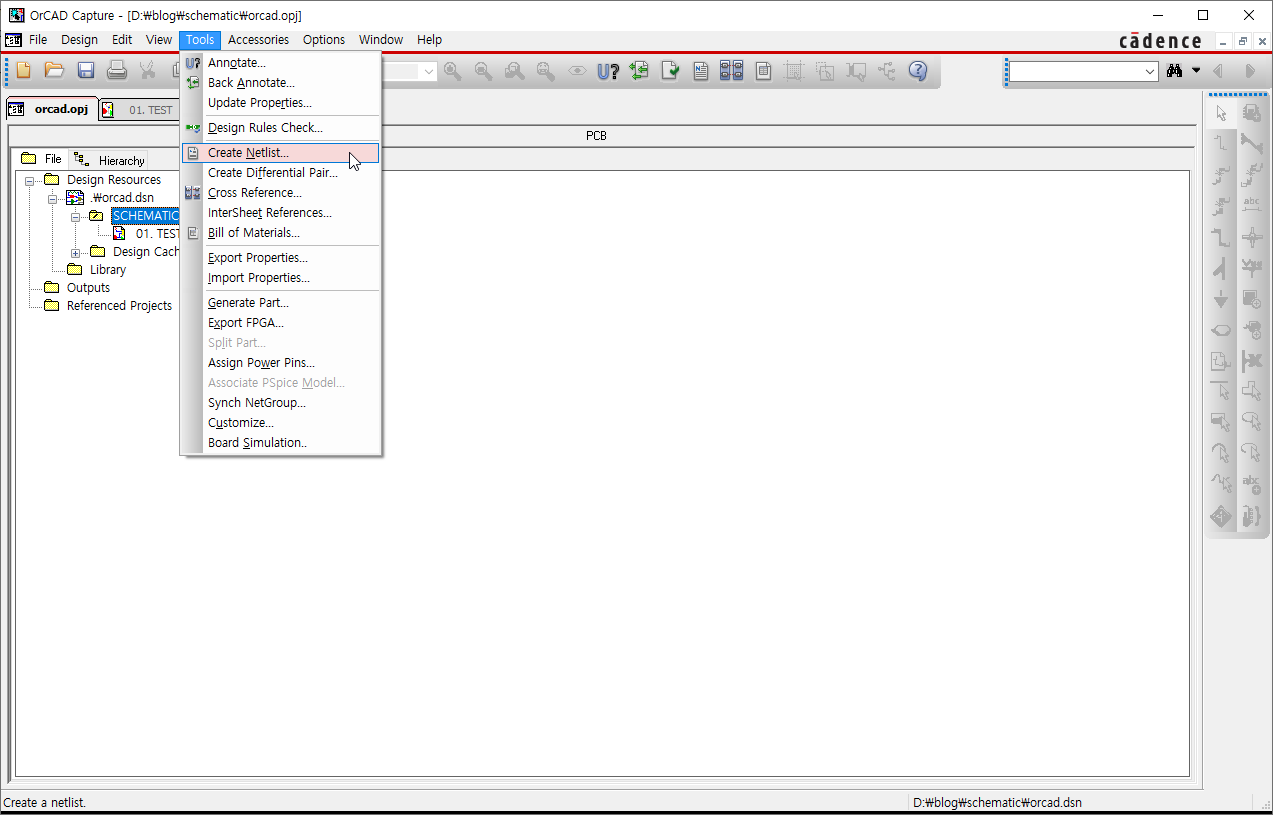1273x815 pixels.
Task: Click the Fisheye view eye icon
Action: (x=577, y=71)
